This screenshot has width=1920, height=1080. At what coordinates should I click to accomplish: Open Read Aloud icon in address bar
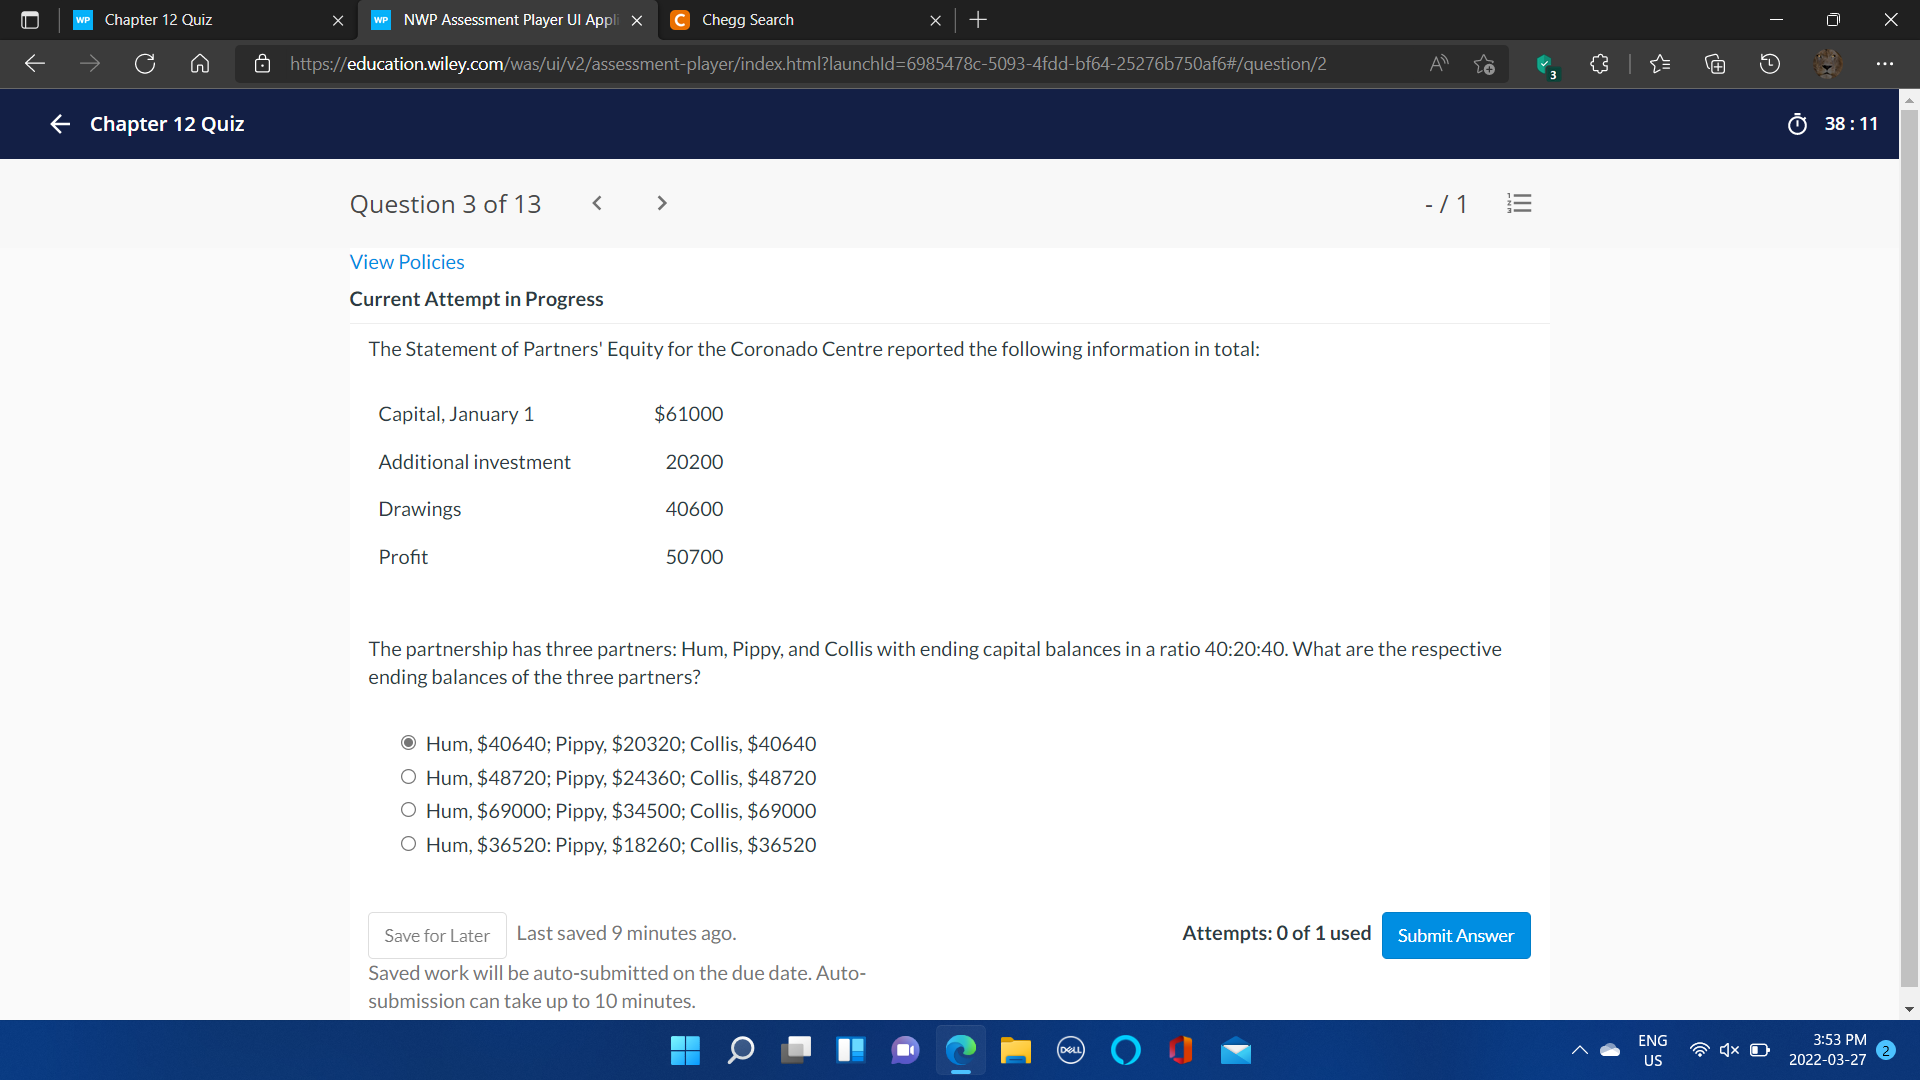(1439, 64)
